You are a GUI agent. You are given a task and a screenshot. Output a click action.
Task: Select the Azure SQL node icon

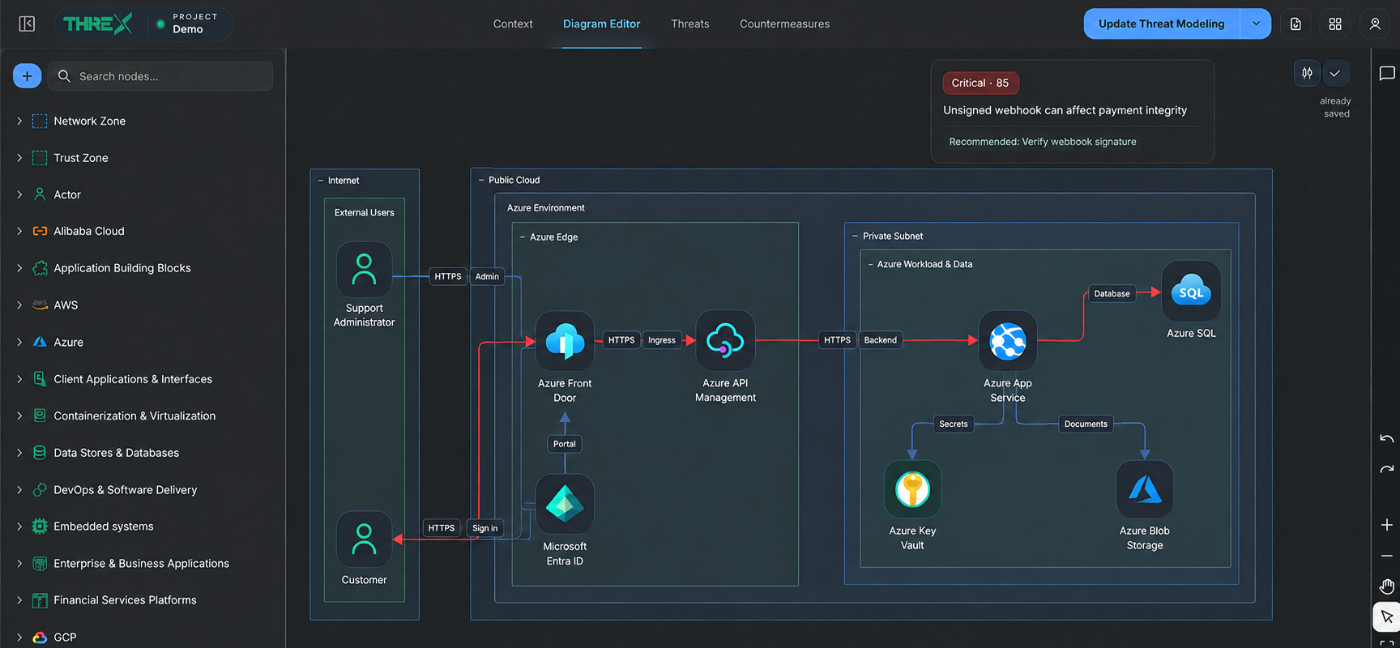click(x=1191, y=291)
